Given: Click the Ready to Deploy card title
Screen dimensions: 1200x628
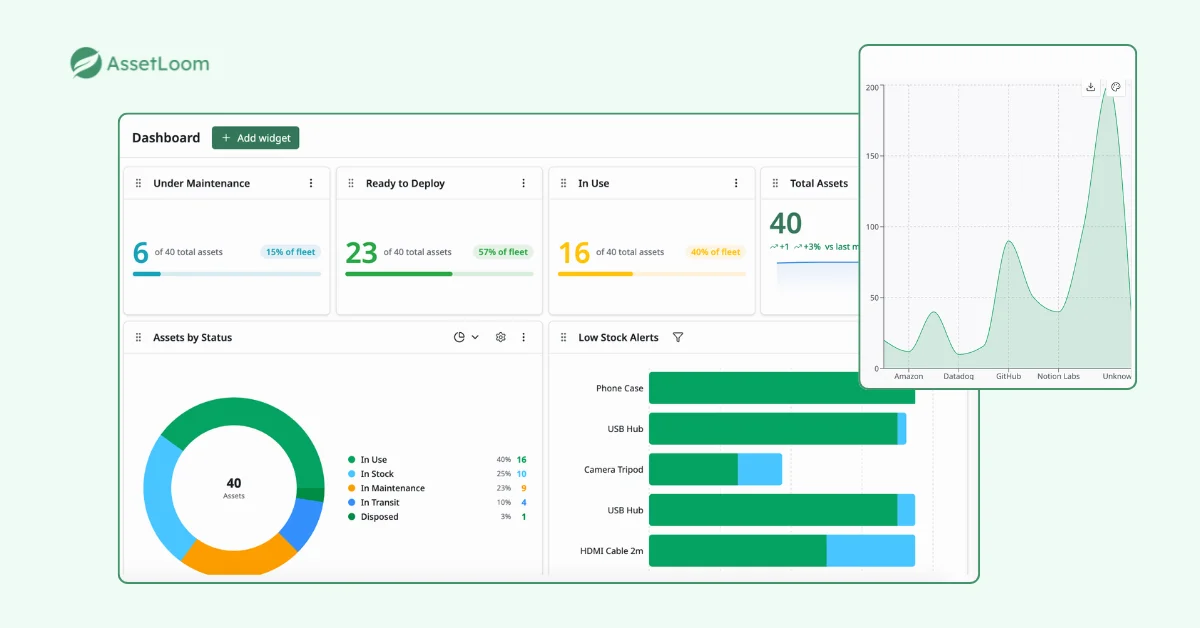Looking at the screenshot, I should click(405, 183).
